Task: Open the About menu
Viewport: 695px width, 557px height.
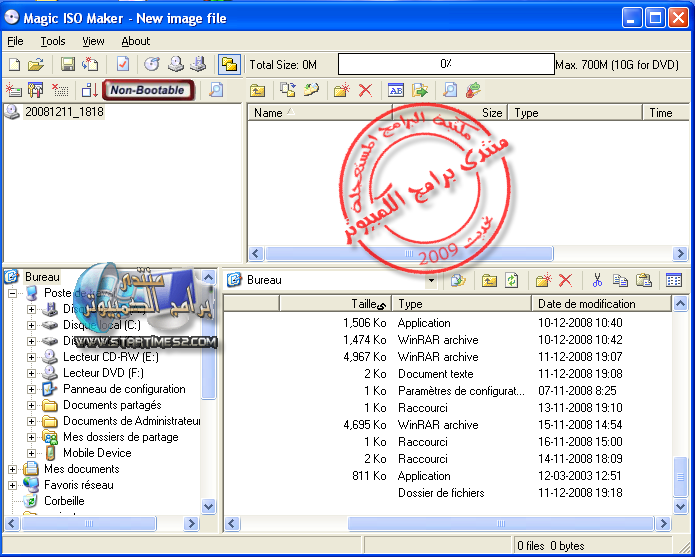Action: pyautogui.click(x=136, y=41)
